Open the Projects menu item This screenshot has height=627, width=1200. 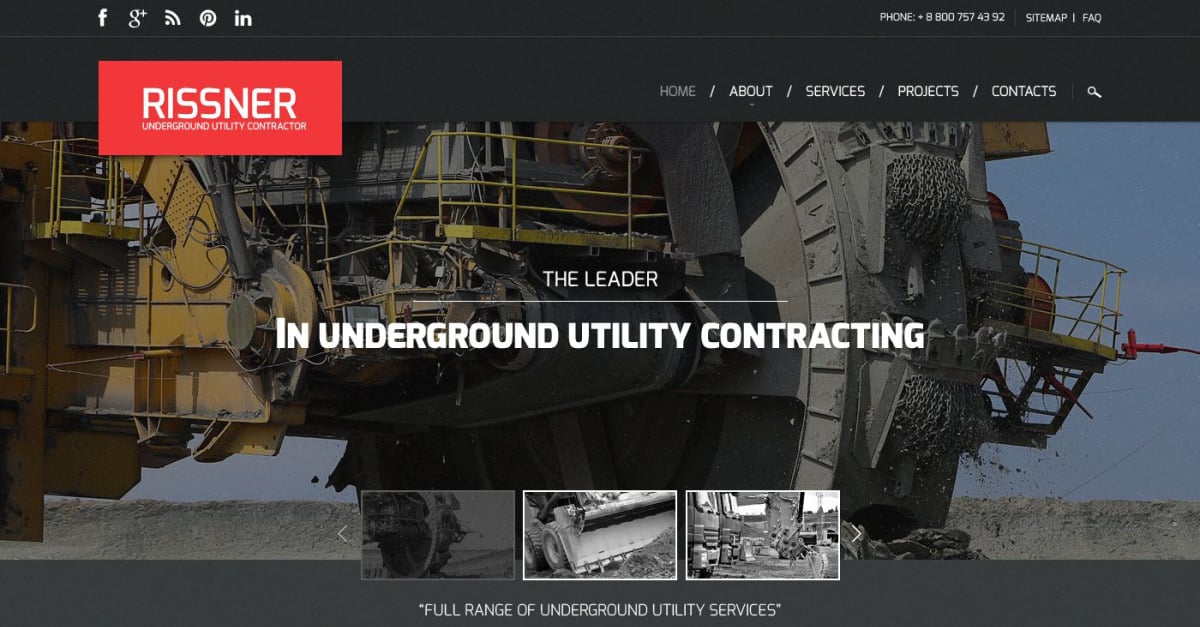[x=928, y=91]
